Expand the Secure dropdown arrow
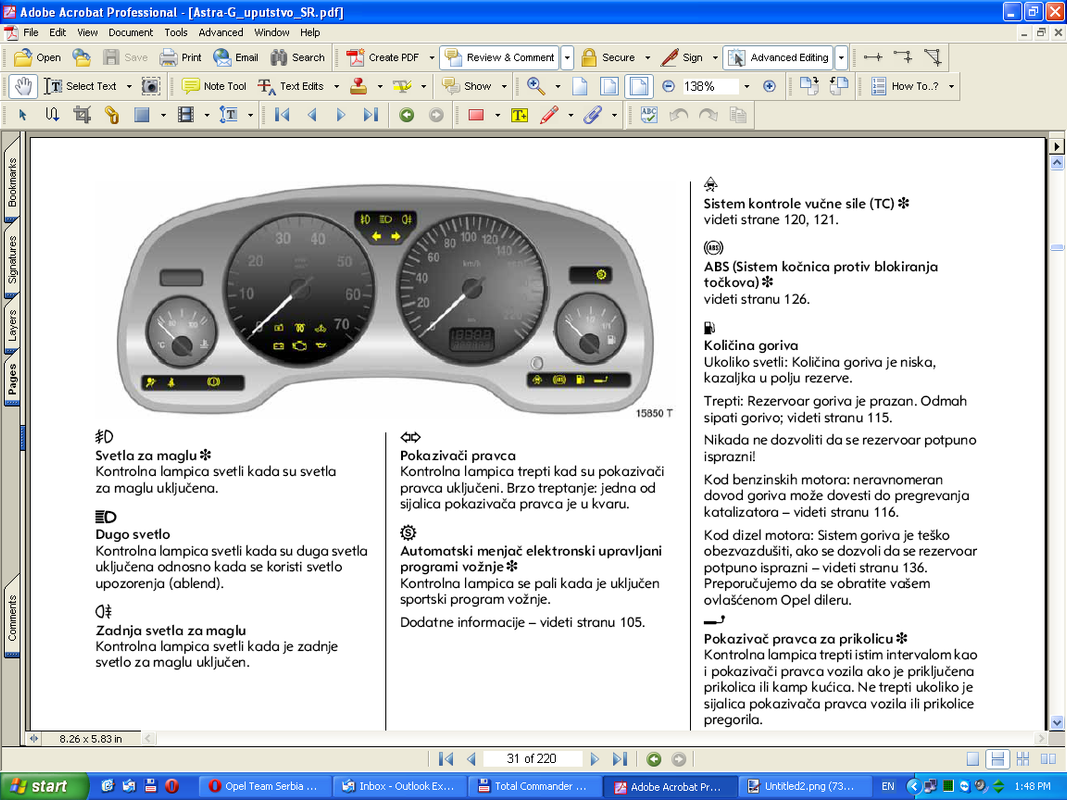1067x800 pixels. pos(647,58)
